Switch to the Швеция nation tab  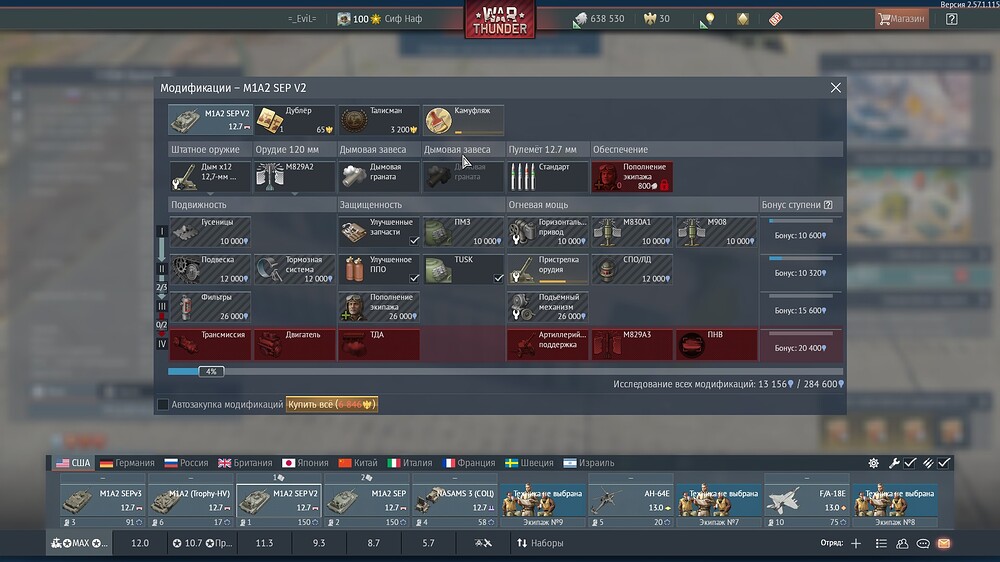tap(529, 463)
